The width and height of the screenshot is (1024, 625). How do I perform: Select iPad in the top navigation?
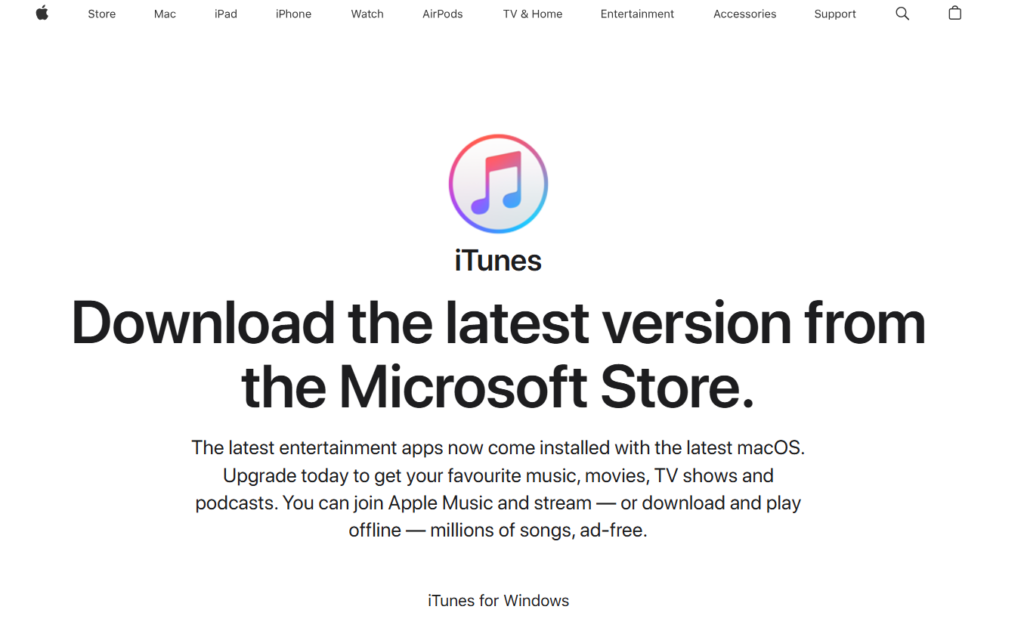click(226, 14)
